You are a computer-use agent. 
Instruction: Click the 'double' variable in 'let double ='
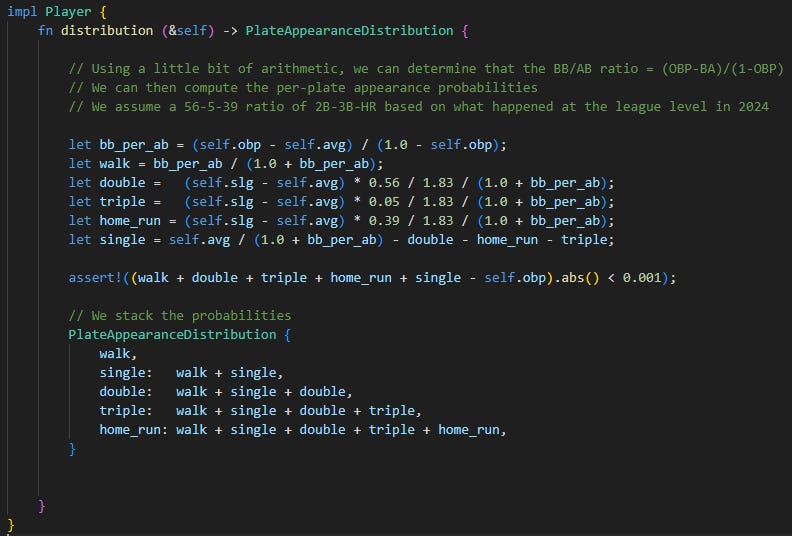tap(122, 183)
